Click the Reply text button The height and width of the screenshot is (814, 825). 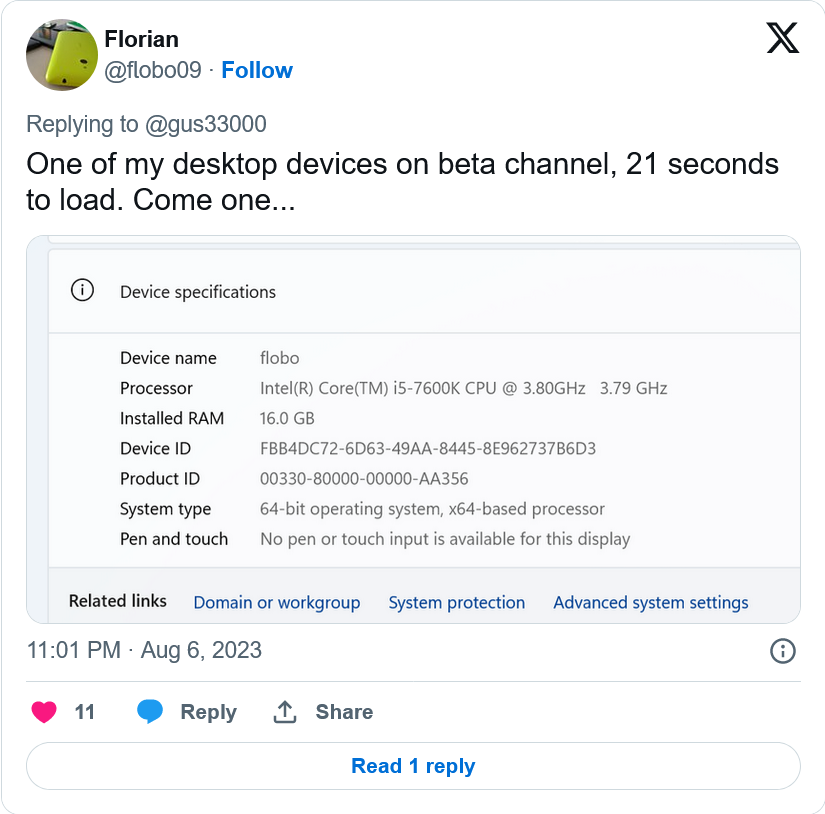click(x=208, y=712)
